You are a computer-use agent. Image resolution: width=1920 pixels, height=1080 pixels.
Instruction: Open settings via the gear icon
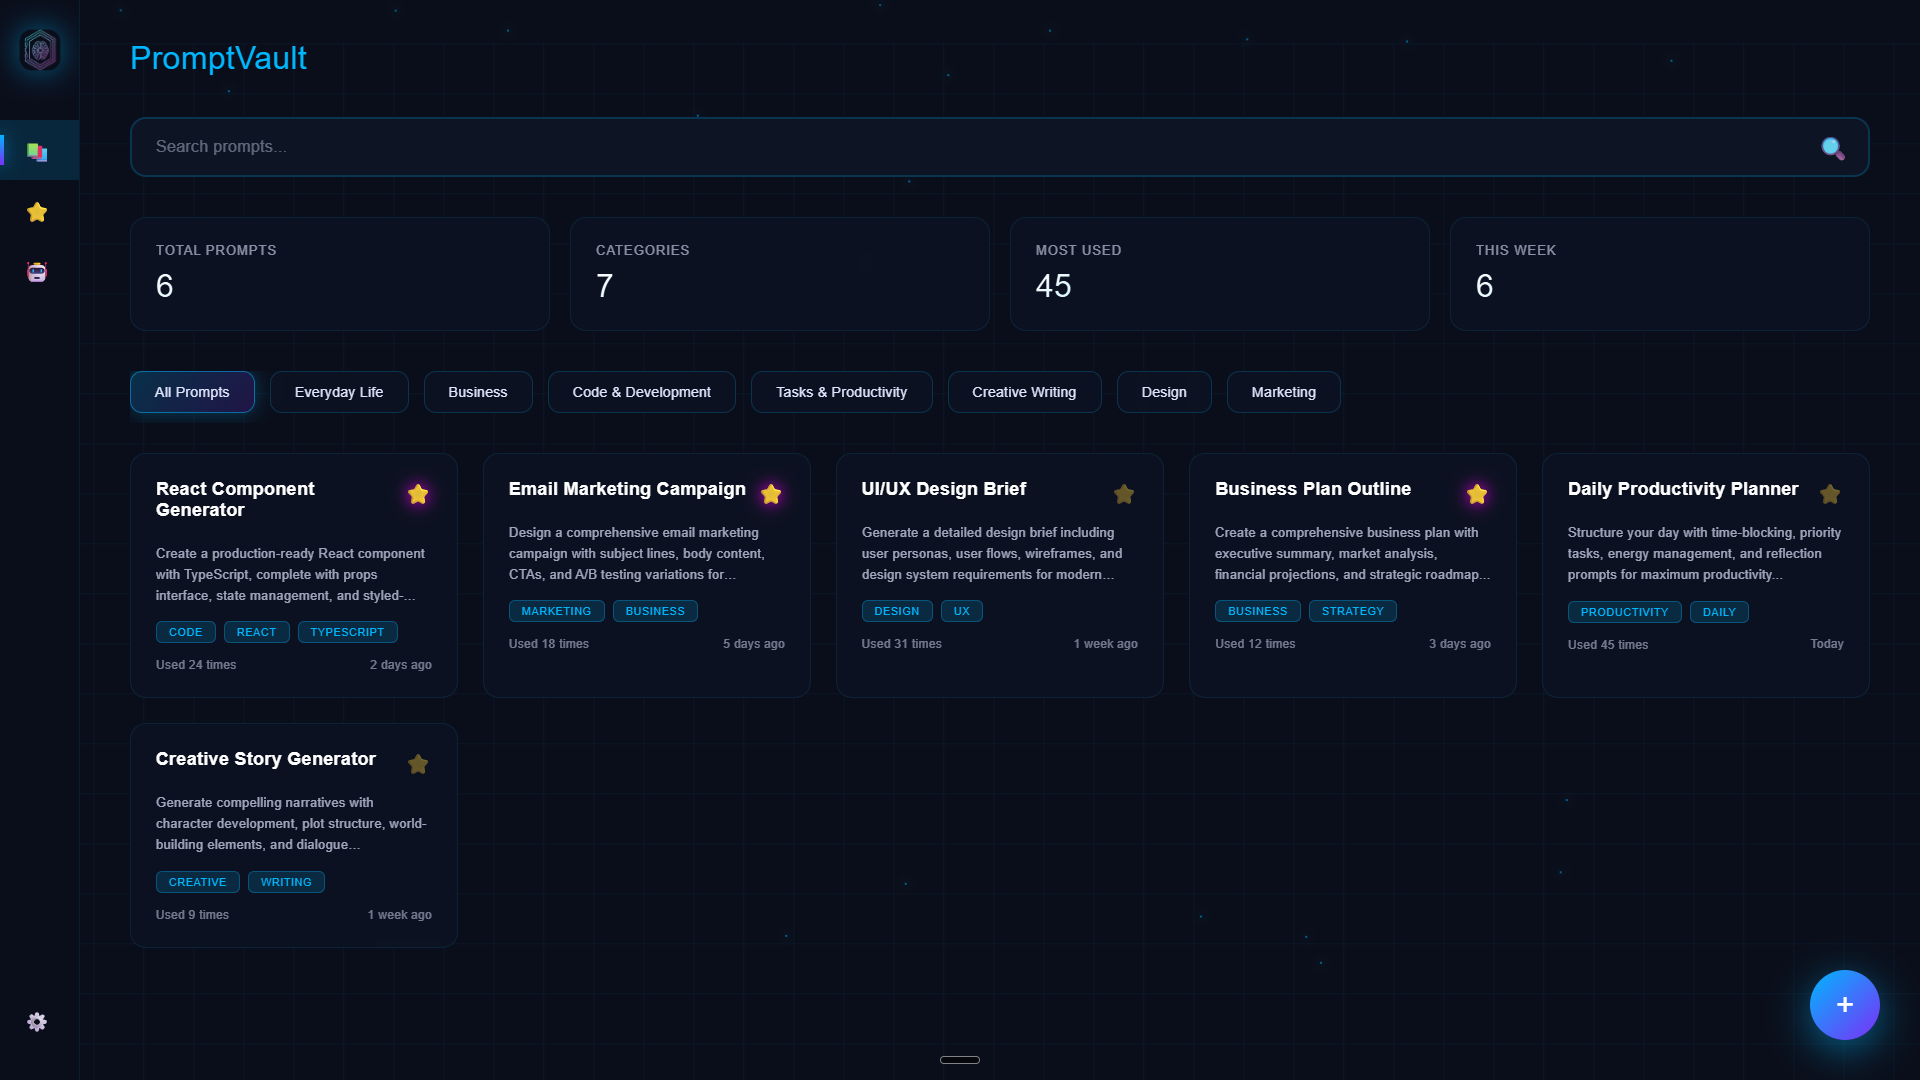point(37,1022)
